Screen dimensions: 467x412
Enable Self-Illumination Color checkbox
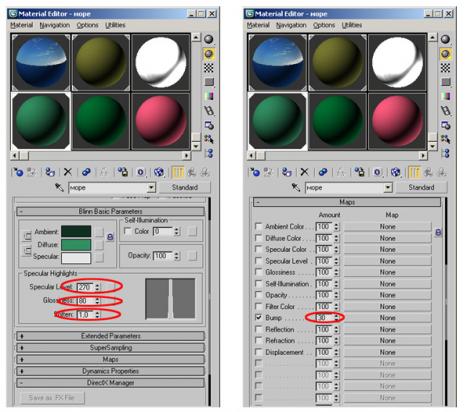127,231
